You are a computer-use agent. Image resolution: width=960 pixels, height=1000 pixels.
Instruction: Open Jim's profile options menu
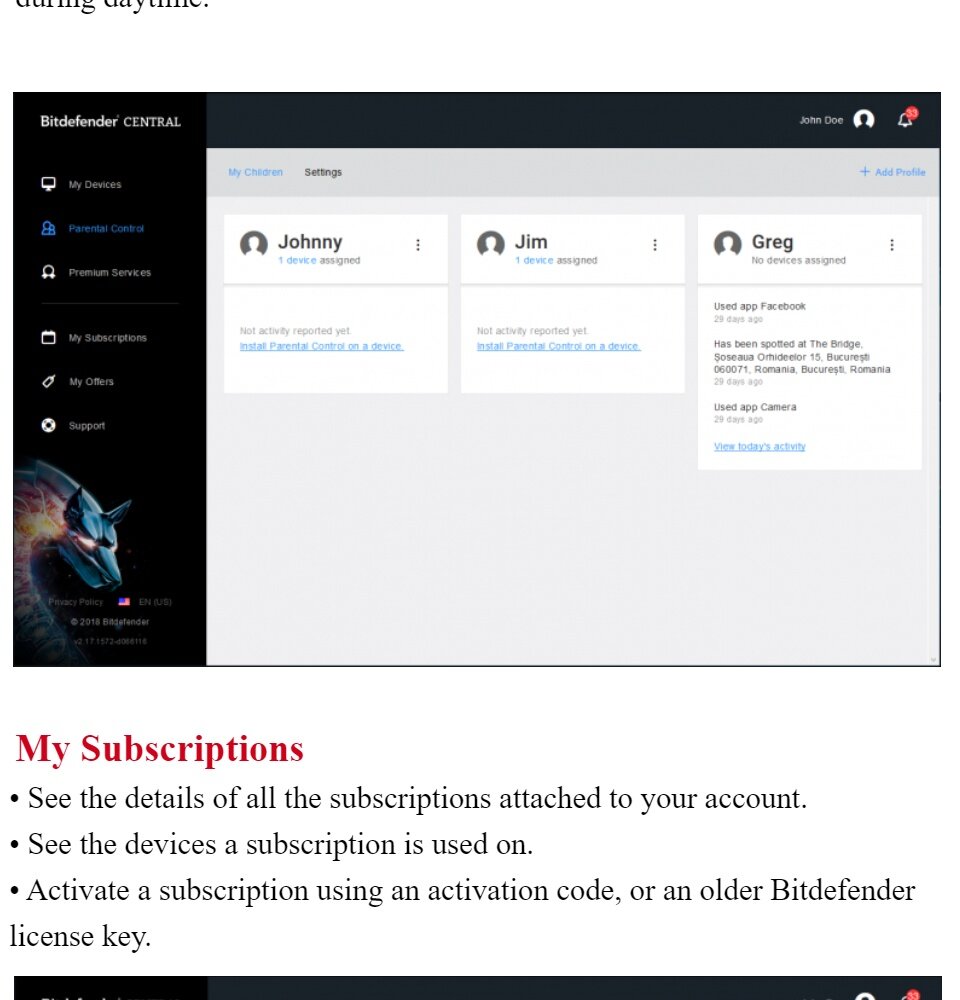click(x=654, y=245)
